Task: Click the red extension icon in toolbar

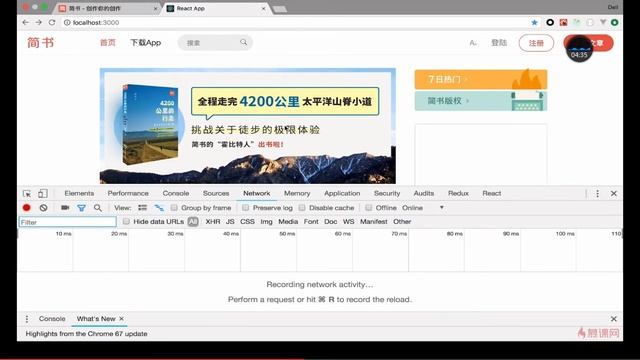Action: (x=563, y=22)
